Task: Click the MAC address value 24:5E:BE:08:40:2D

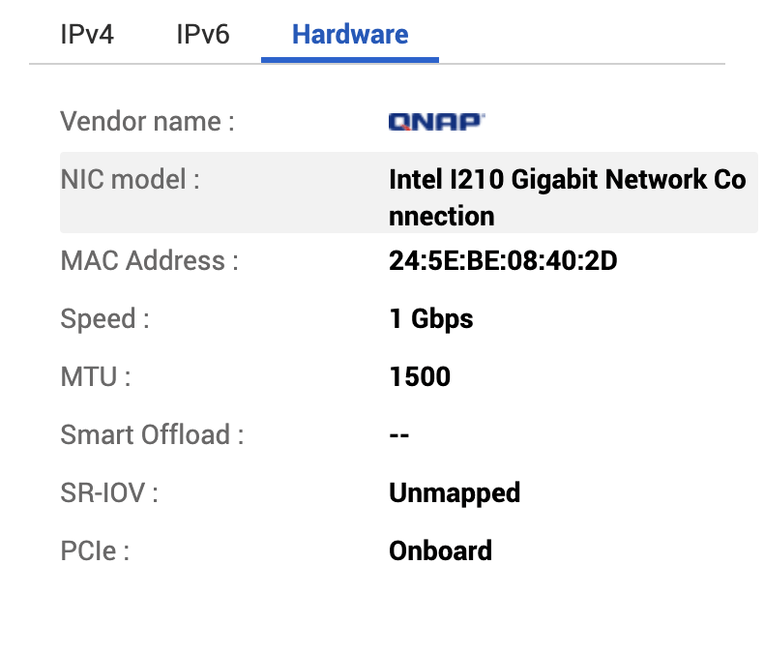Action: click(503, 261)
